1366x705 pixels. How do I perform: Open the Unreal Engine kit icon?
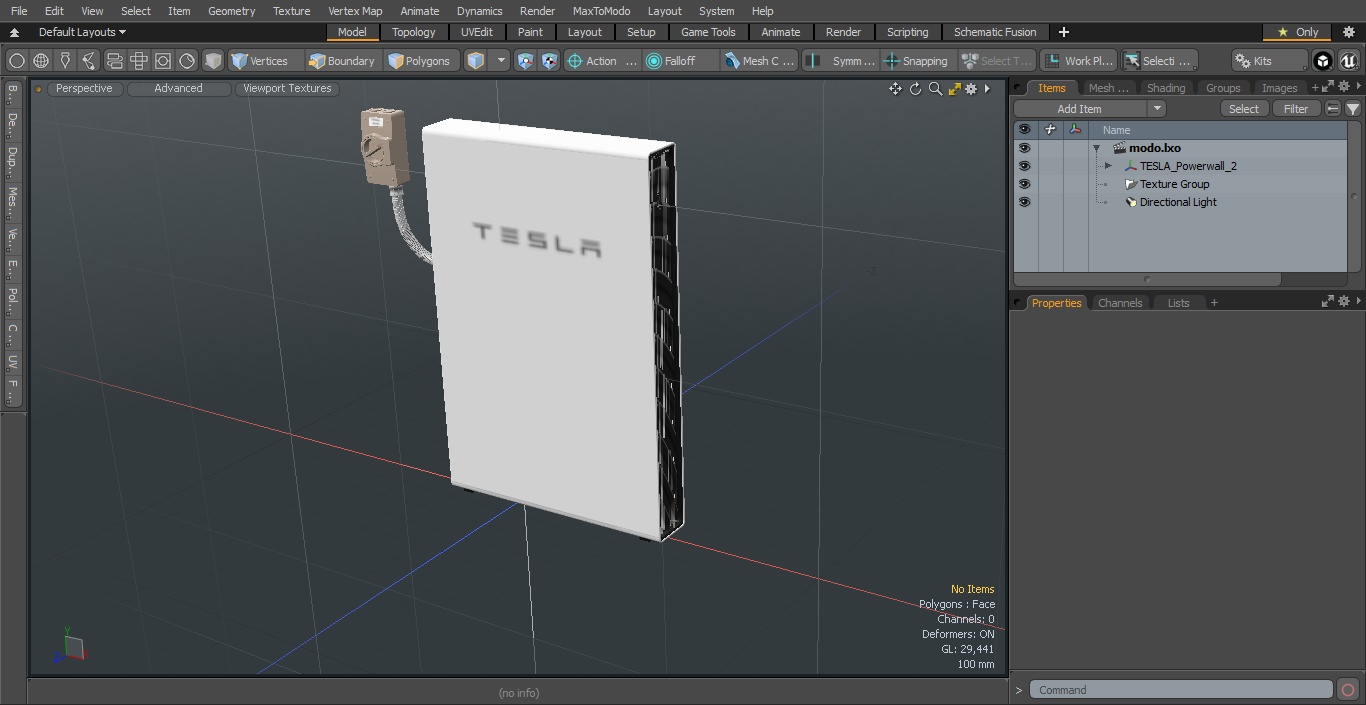tap(1348, 61)
